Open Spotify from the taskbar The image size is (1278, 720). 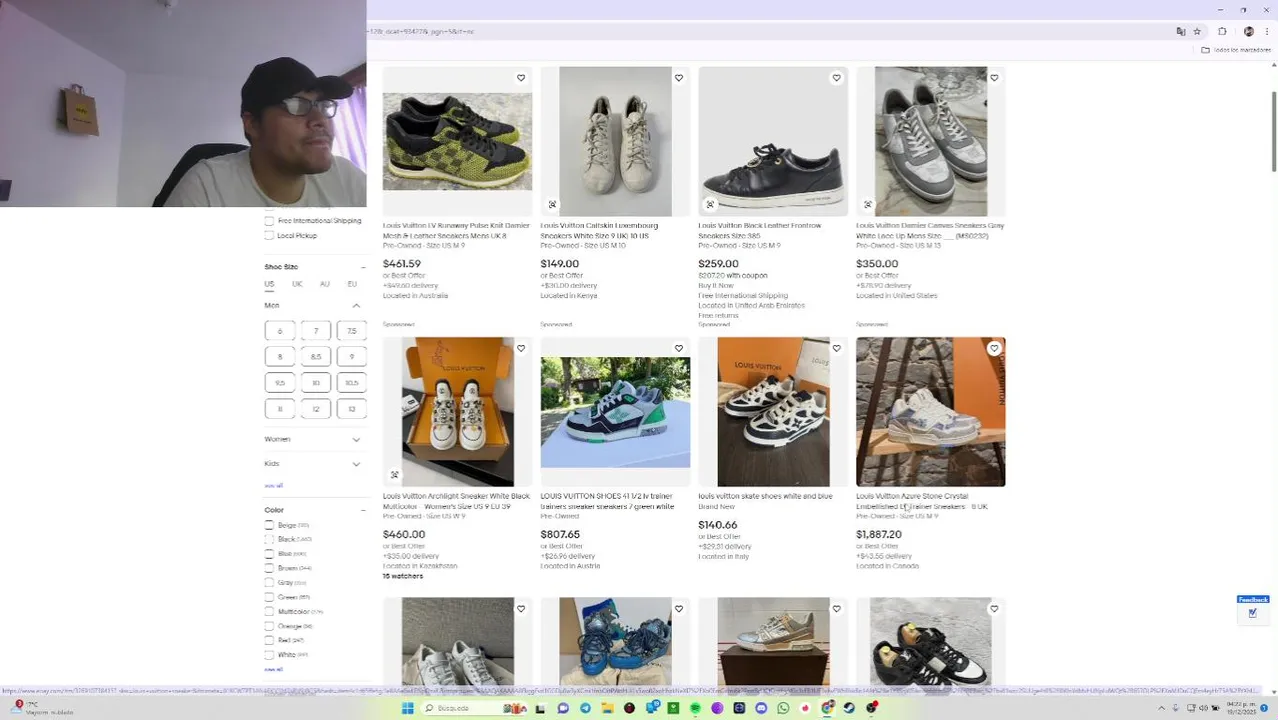point(695,708)
